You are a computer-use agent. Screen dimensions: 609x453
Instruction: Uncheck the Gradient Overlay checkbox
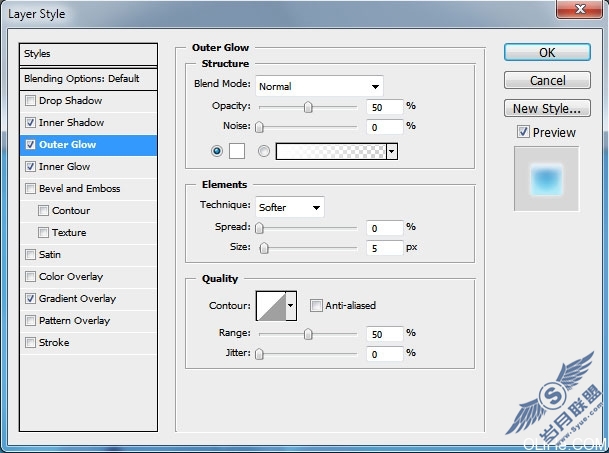pyautogui.click(x=30, y=298)
